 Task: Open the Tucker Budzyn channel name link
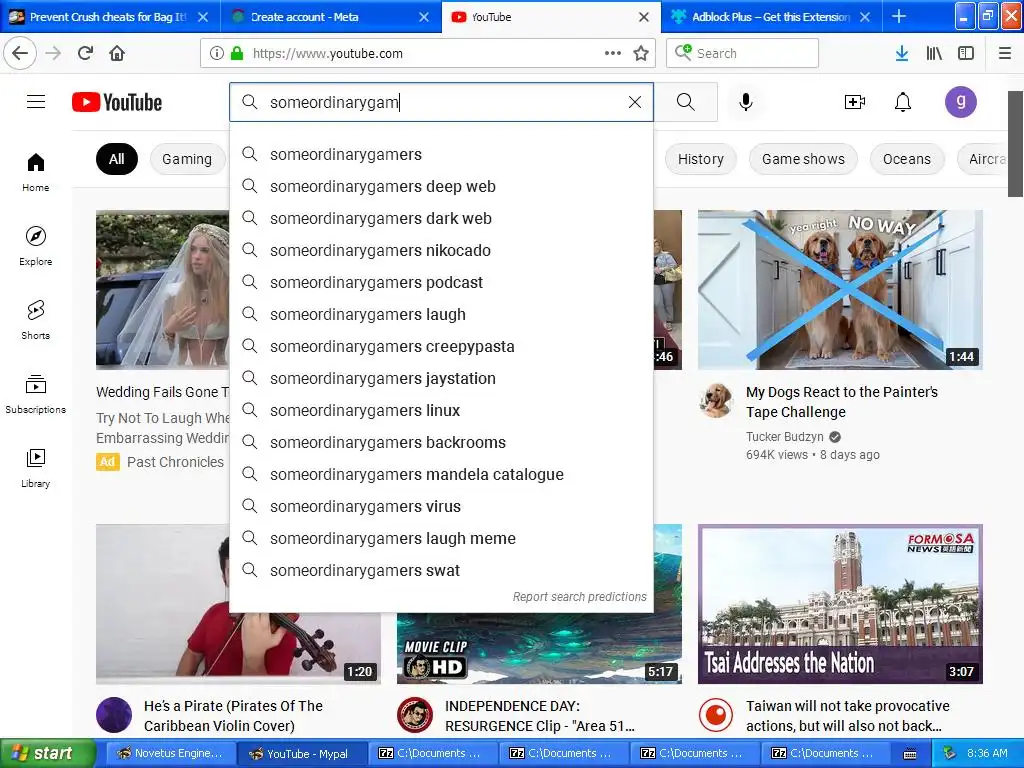pyautogui.click(x=784, y=436)
